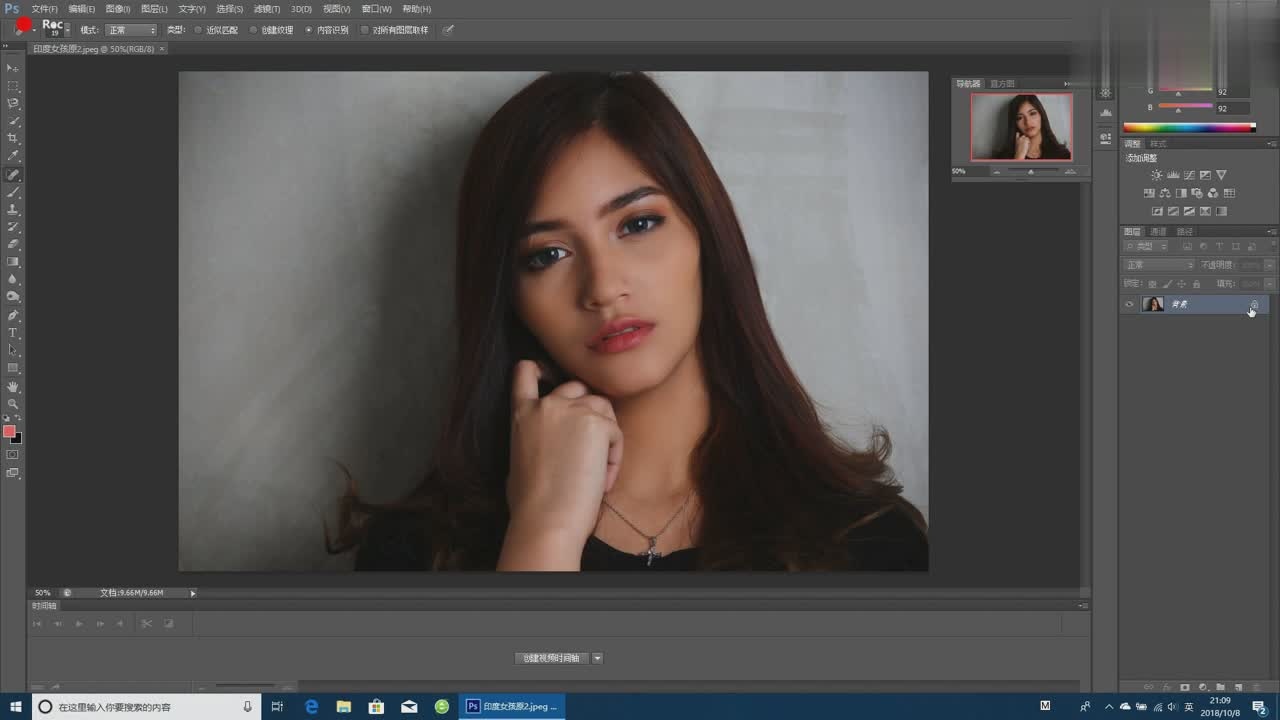
Task: Select the 近似匹配 radio option
Action: tap(198, 30)
